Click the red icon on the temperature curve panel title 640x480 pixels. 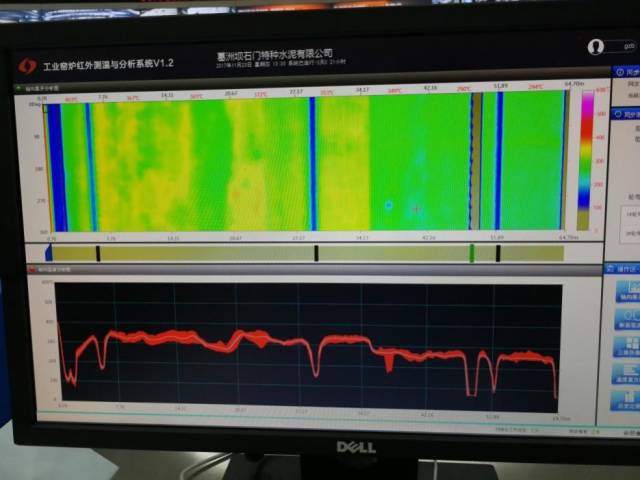point(32,269)
